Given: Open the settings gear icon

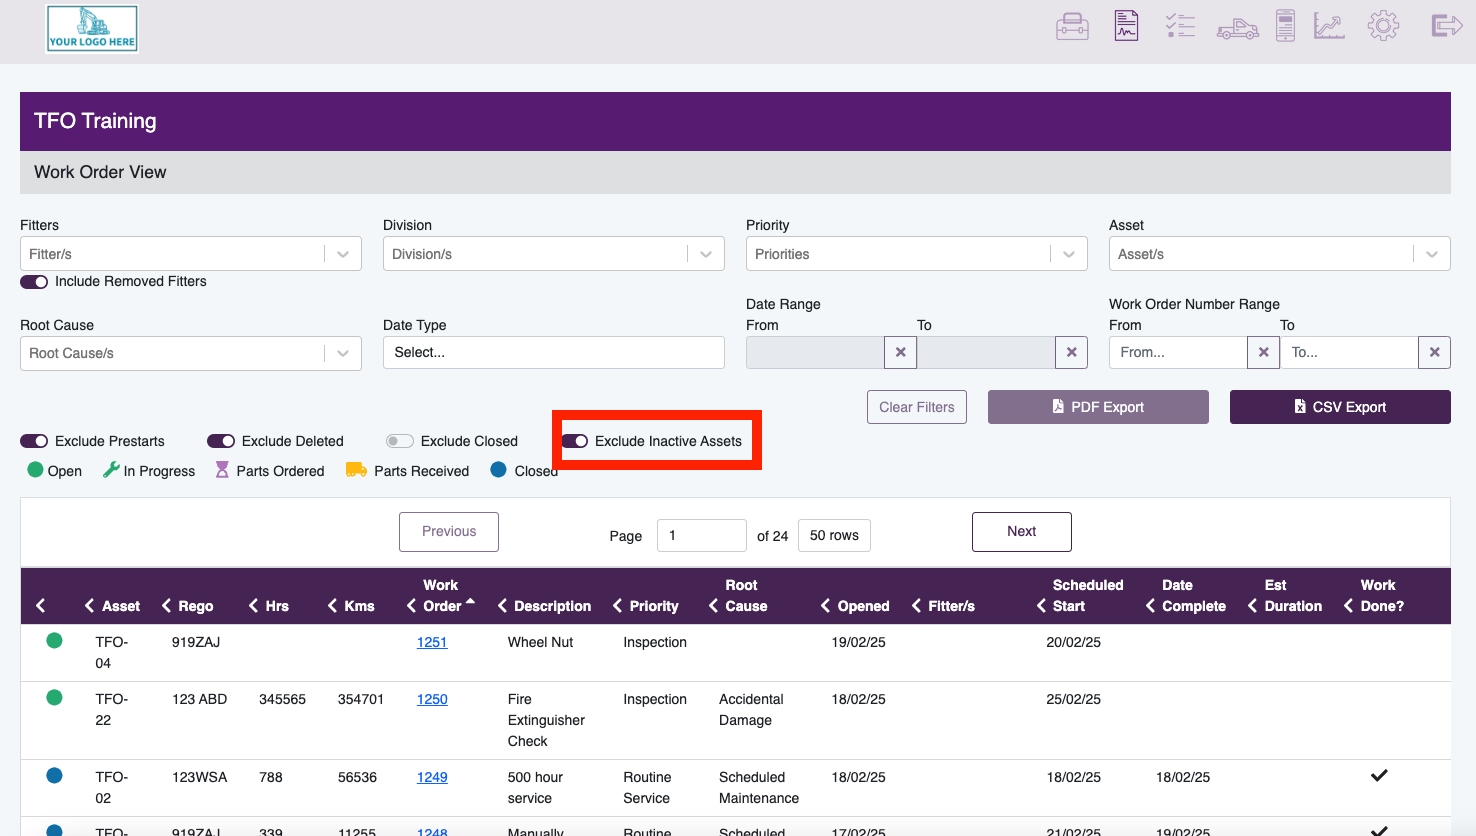Looking at the screenshot, I should tap(1384, 26).
